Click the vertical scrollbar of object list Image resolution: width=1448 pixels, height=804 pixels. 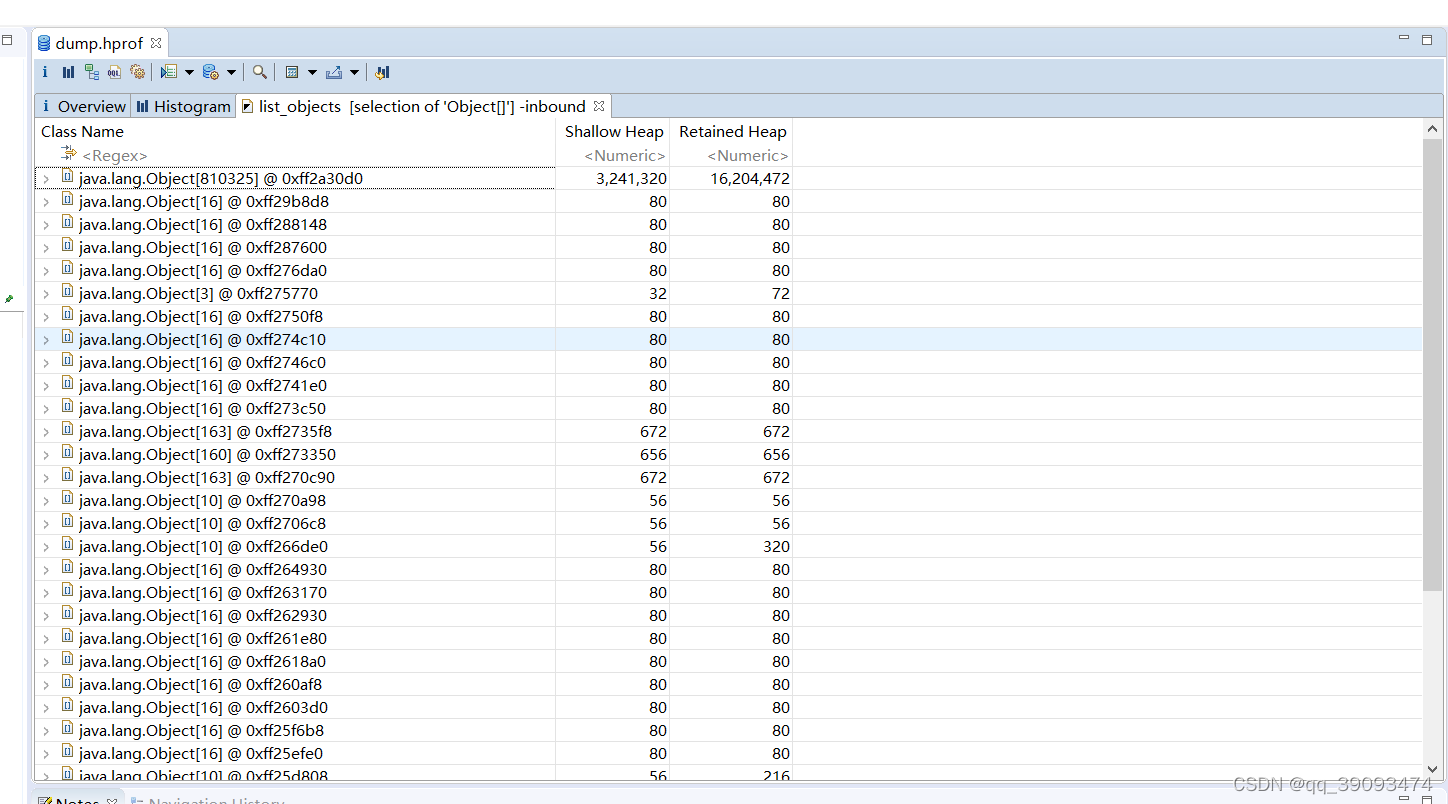click(x=1432, y=365)
